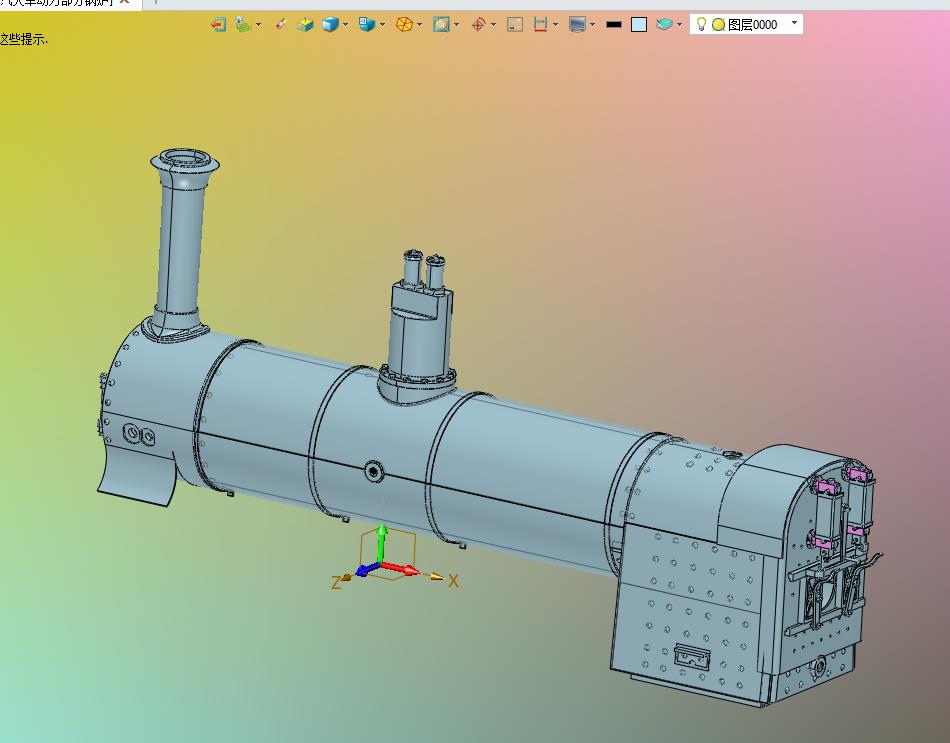
Task: Click the orange wireframe display icon
Action: tap(404, 24)
